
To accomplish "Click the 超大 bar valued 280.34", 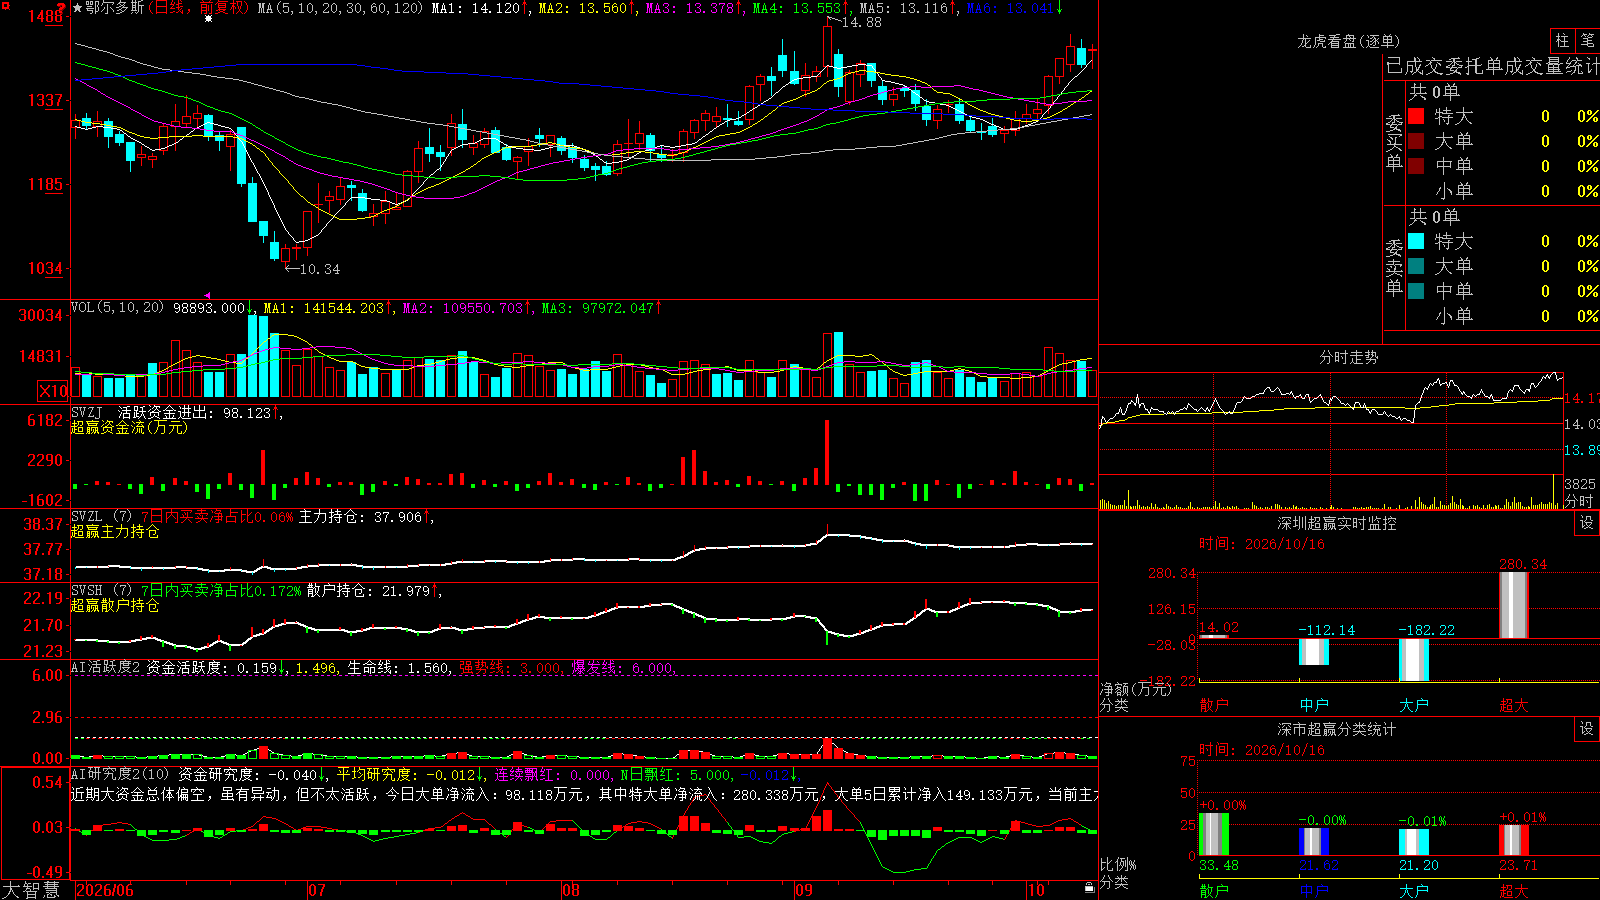I will [x=1514, y=605].
